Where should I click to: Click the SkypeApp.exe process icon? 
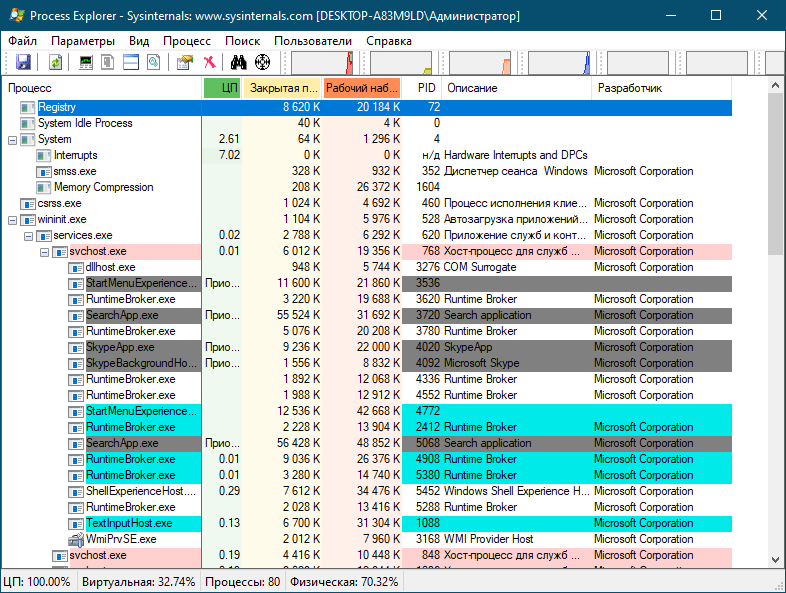[76, 347]
